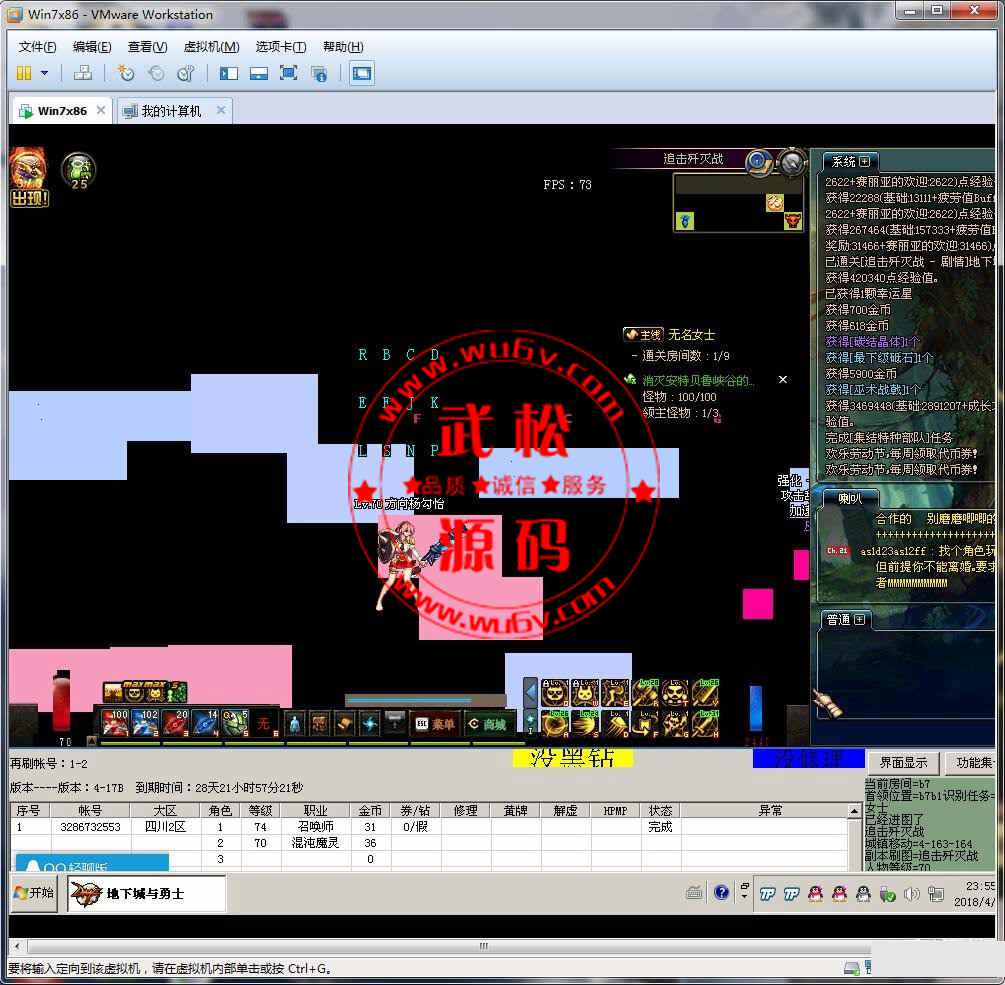The width and height of the screenshot is (1005, 985).
Task: Open the 地下城与勇士 taskbar item
Action: click(147, 894)
